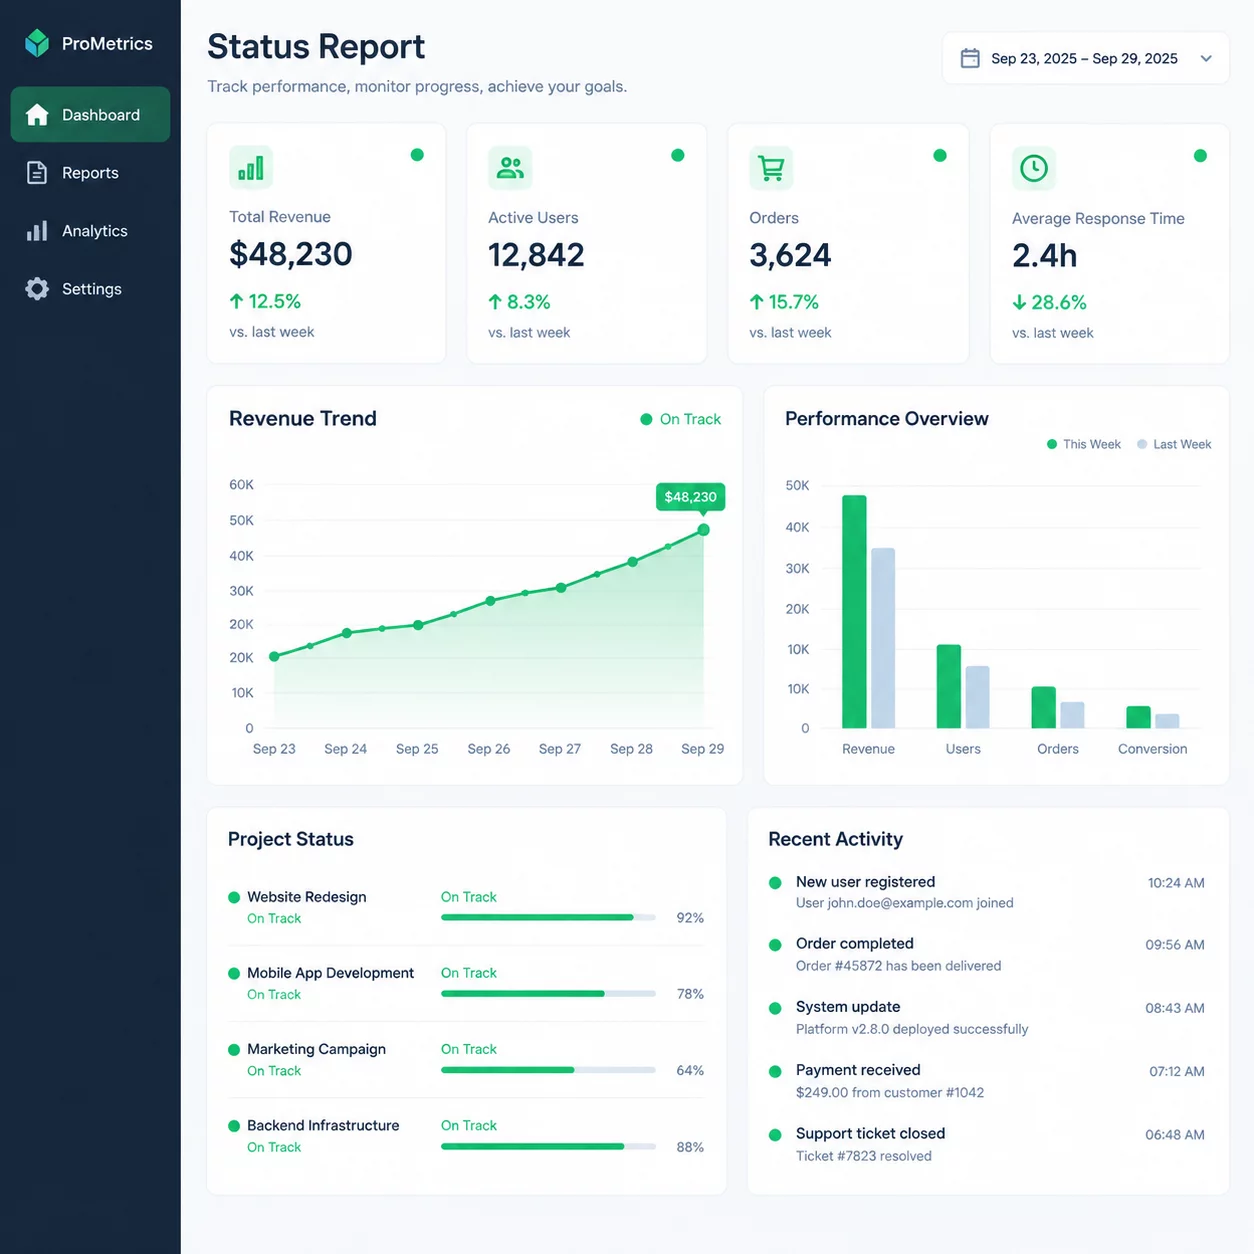This screenshot has width=1254, height=1254.
Task: Click the Sep 29 data point on revenue line
Action: [x=703, y=530]
